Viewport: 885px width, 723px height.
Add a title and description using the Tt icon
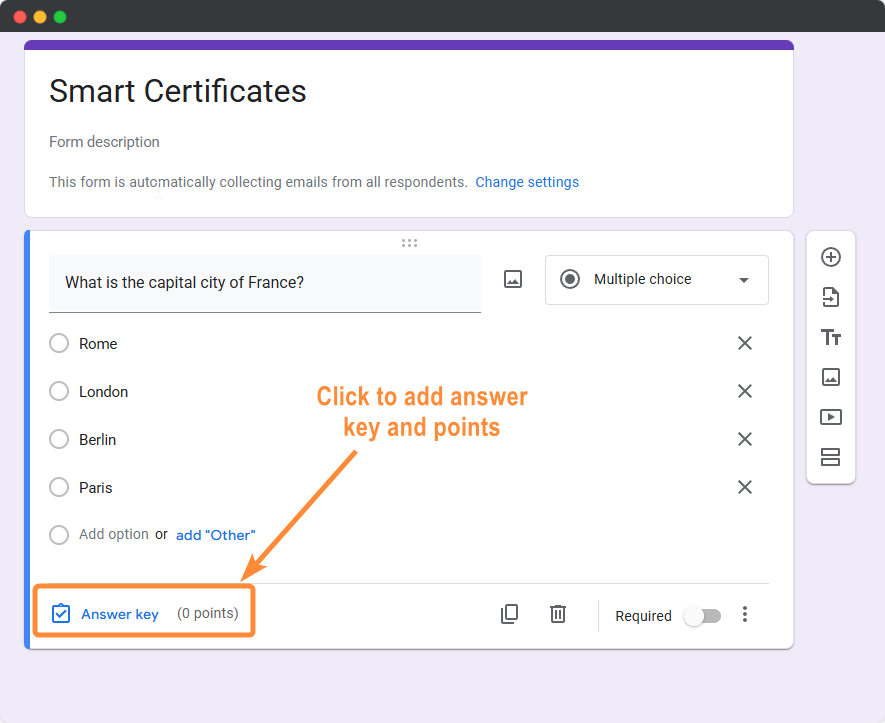point(831,338)
